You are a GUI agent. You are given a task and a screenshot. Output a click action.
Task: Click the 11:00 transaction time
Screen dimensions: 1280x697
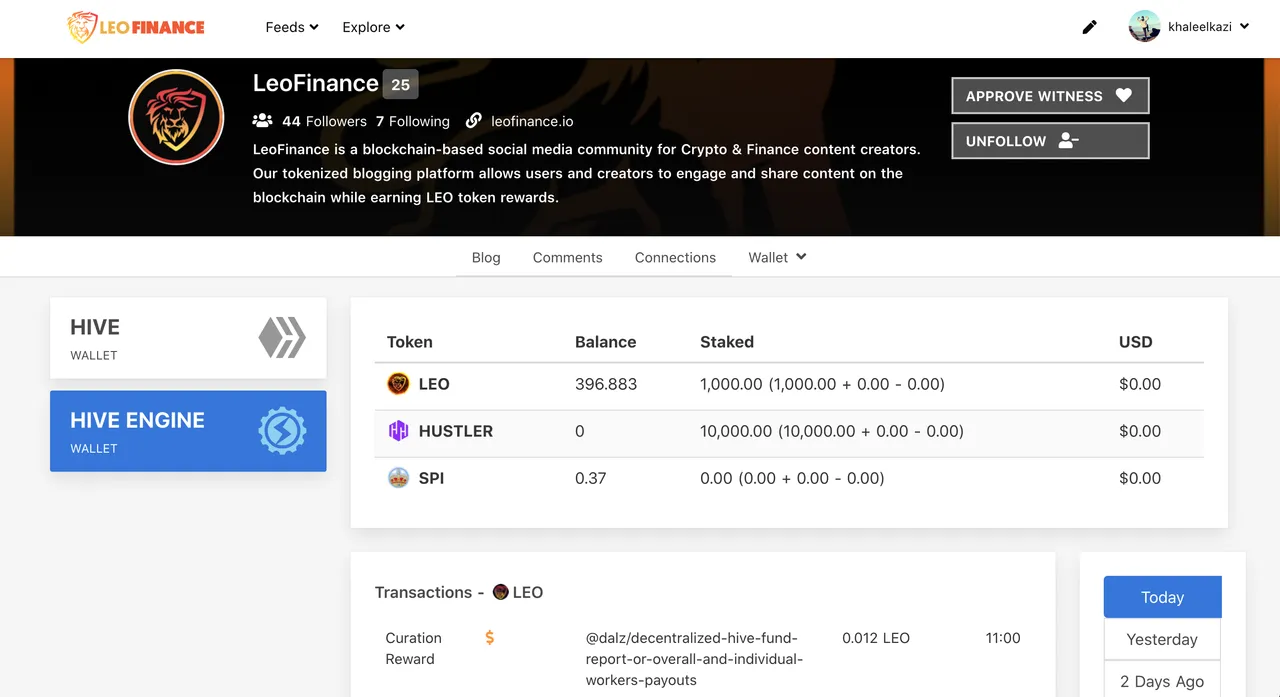pyautogui.click(x=1003, y=638)
